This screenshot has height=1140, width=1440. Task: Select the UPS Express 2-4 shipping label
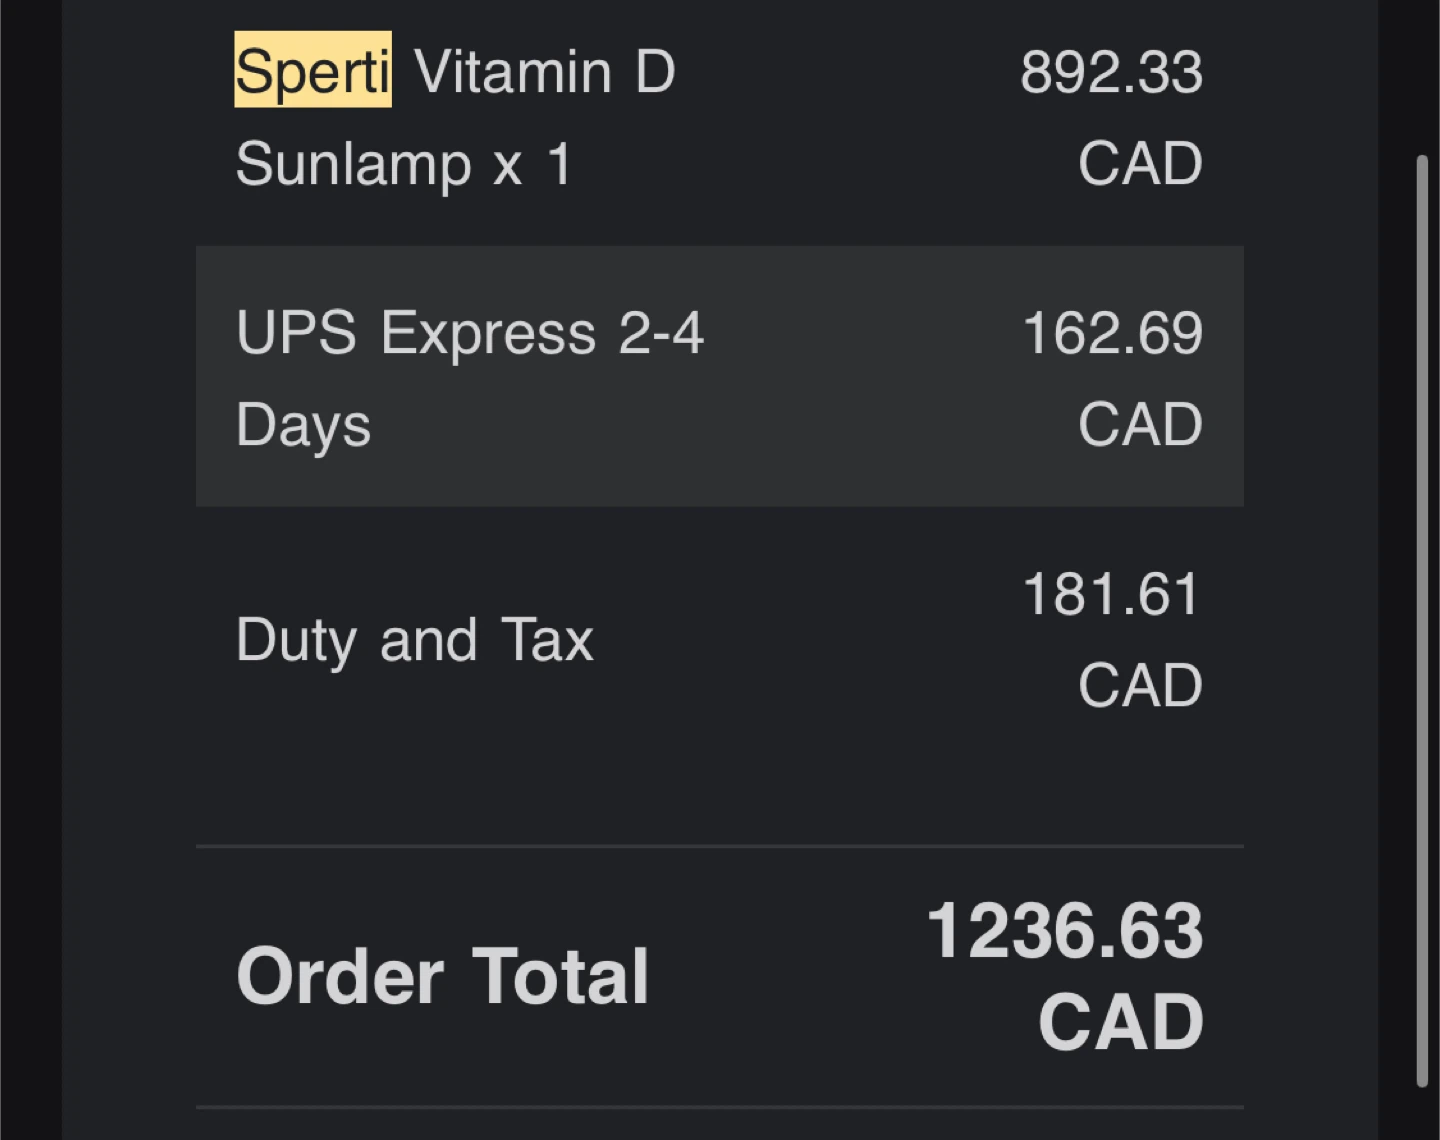[470, 333]
